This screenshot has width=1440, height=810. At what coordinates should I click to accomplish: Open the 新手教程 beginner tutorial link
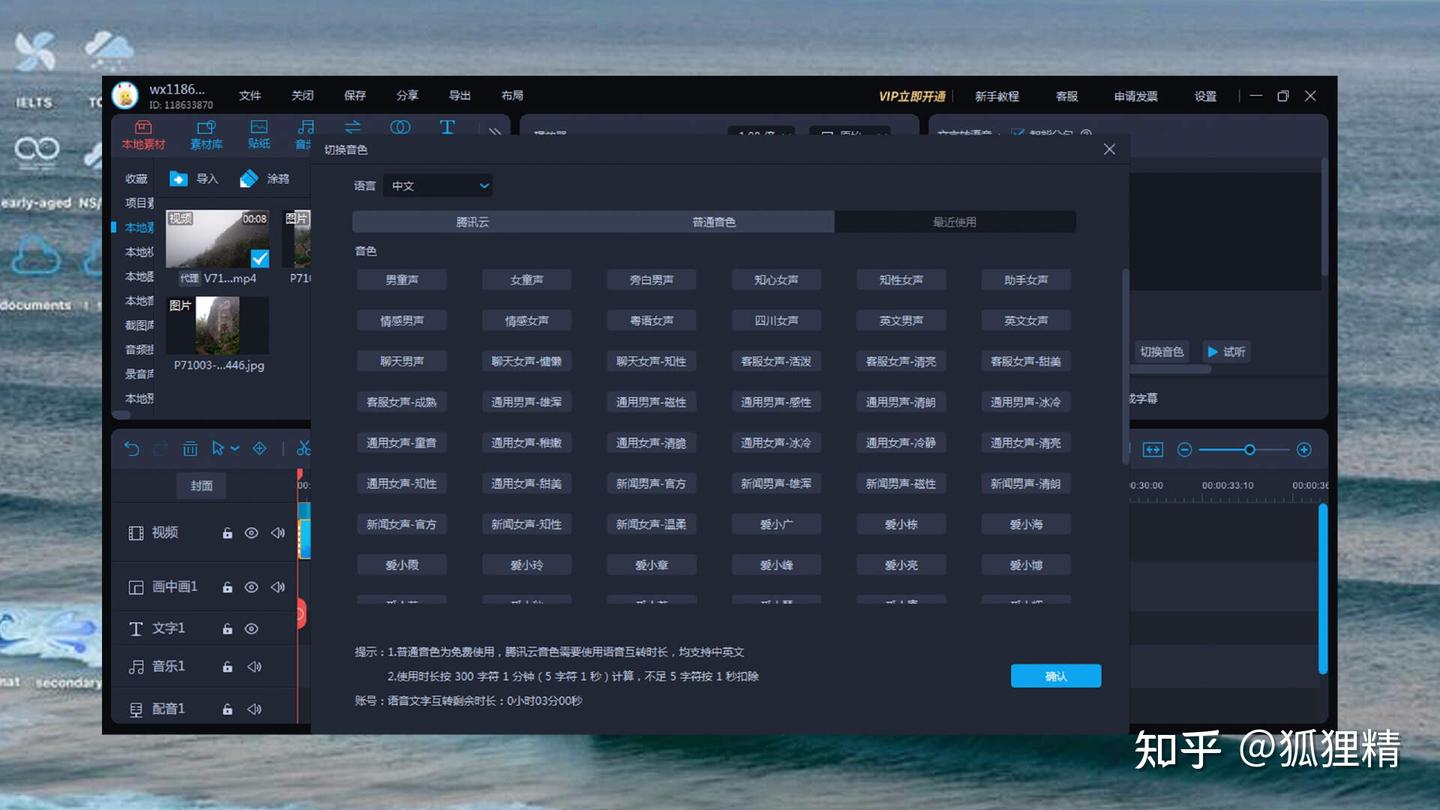coord(997,97)
